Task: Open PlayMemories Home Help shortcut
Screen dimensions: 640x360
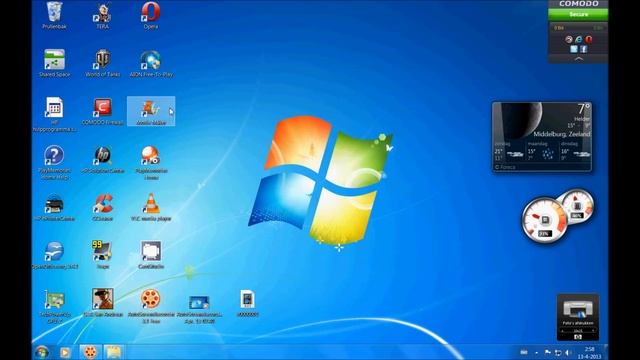Action: (x=54, y=162)
